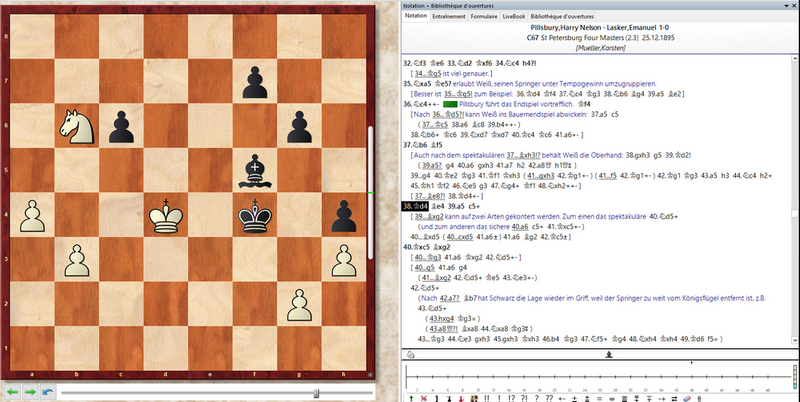Click the game header with players' names

point(599,29)
